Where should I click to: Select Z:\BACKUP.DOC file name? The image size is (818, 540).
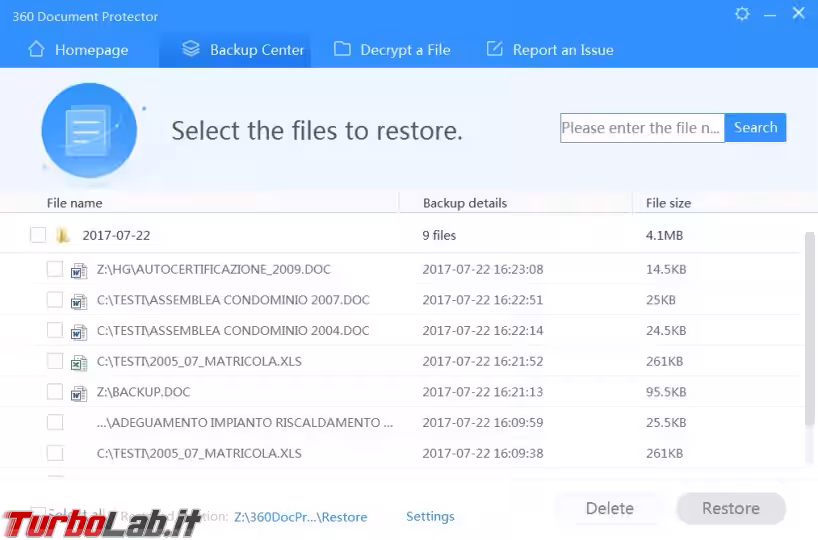tap(143, 392)
